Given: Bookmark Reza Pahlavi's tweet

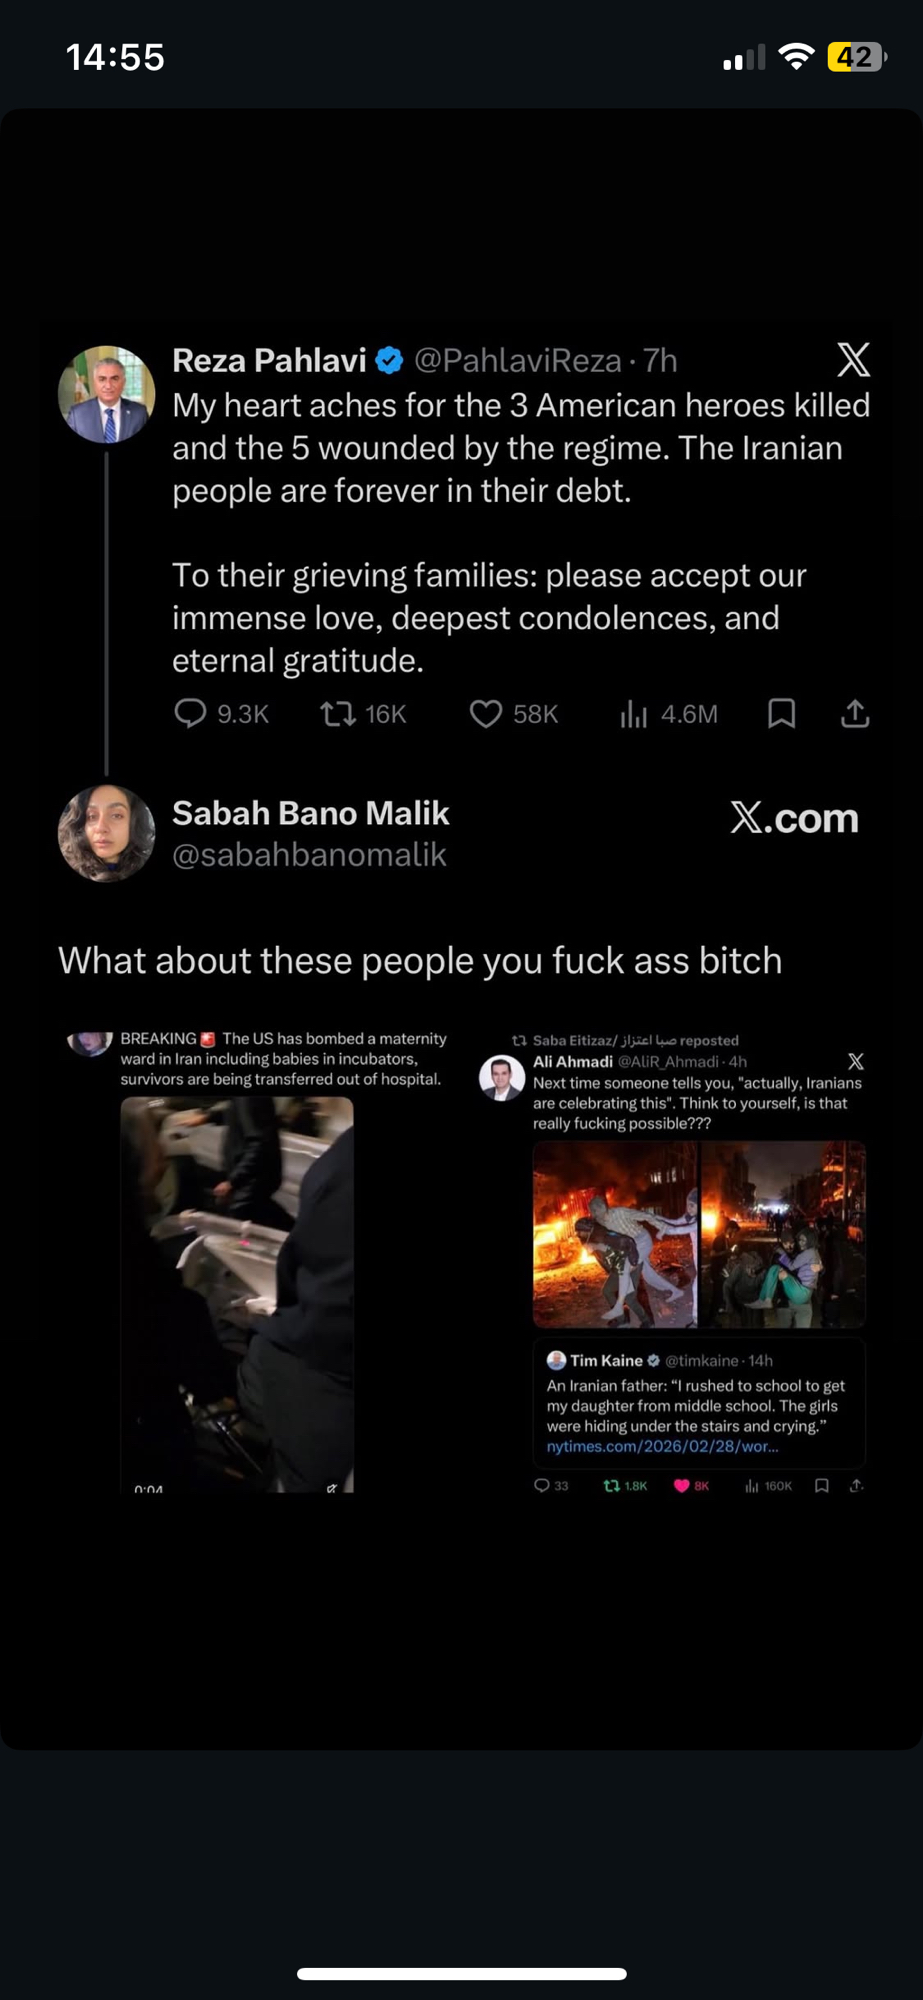Looking at the screenshot, I should (782, 714).
